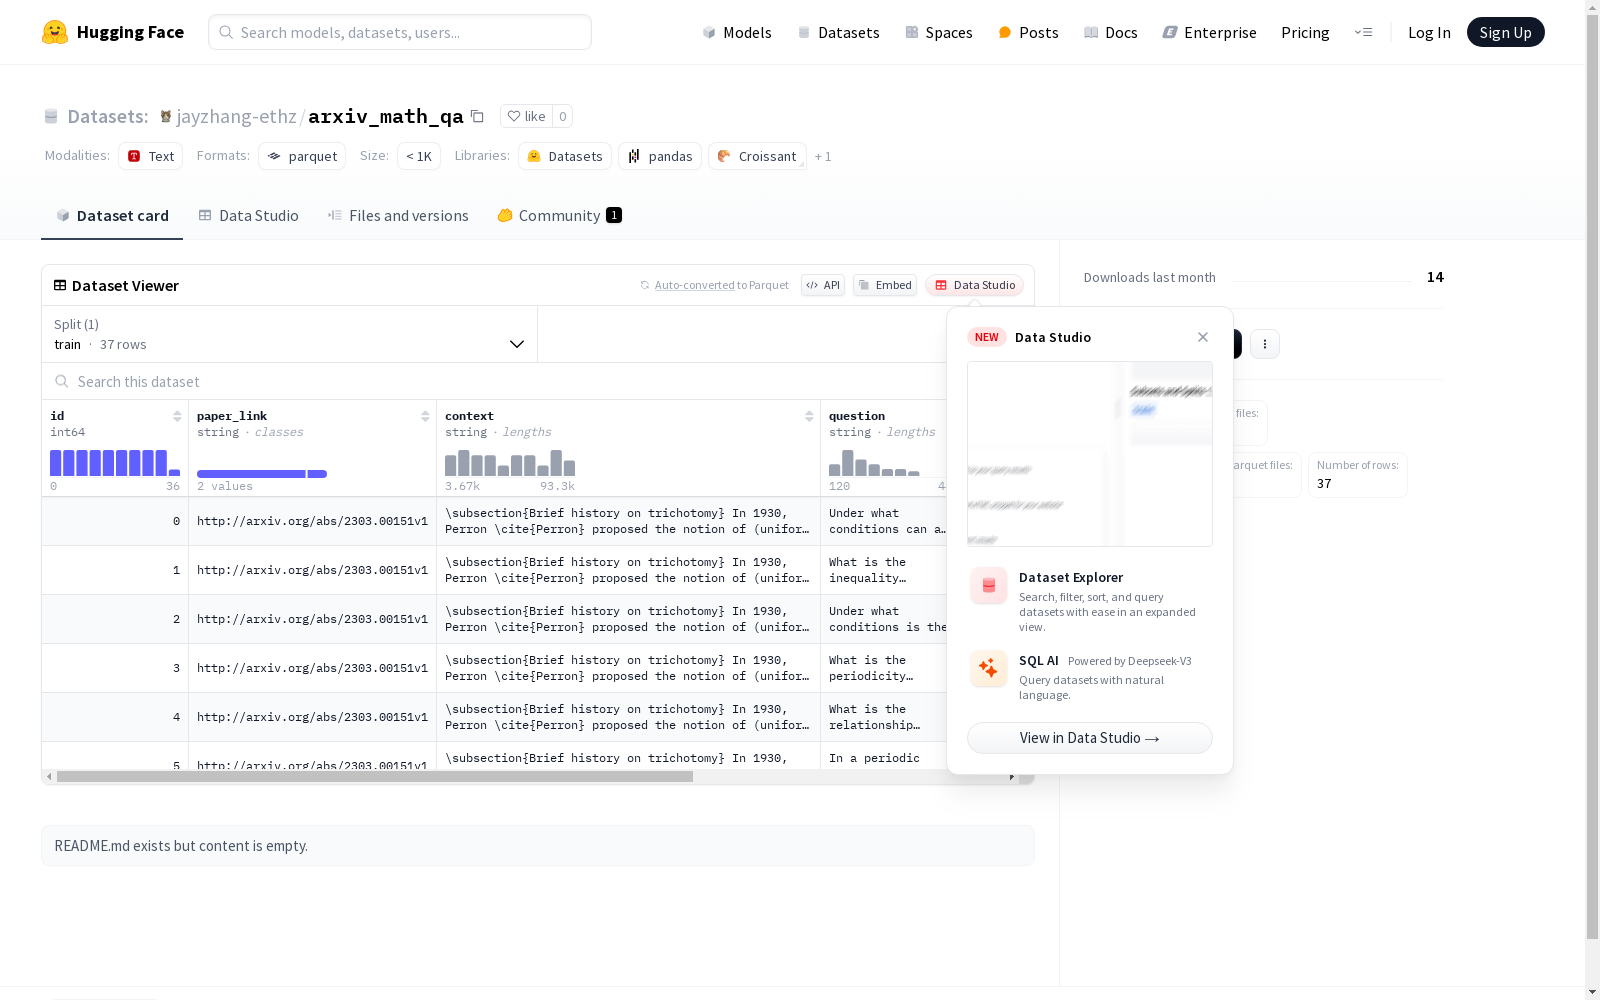
Task: Click the question column header
Action: (857, 416)
